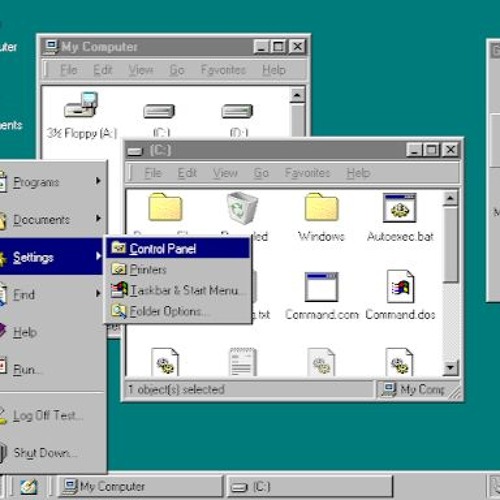The width and height of the screenshot is (500, 500).
Task: Click the C: window title bar drive icon
Action: (135, 151)
